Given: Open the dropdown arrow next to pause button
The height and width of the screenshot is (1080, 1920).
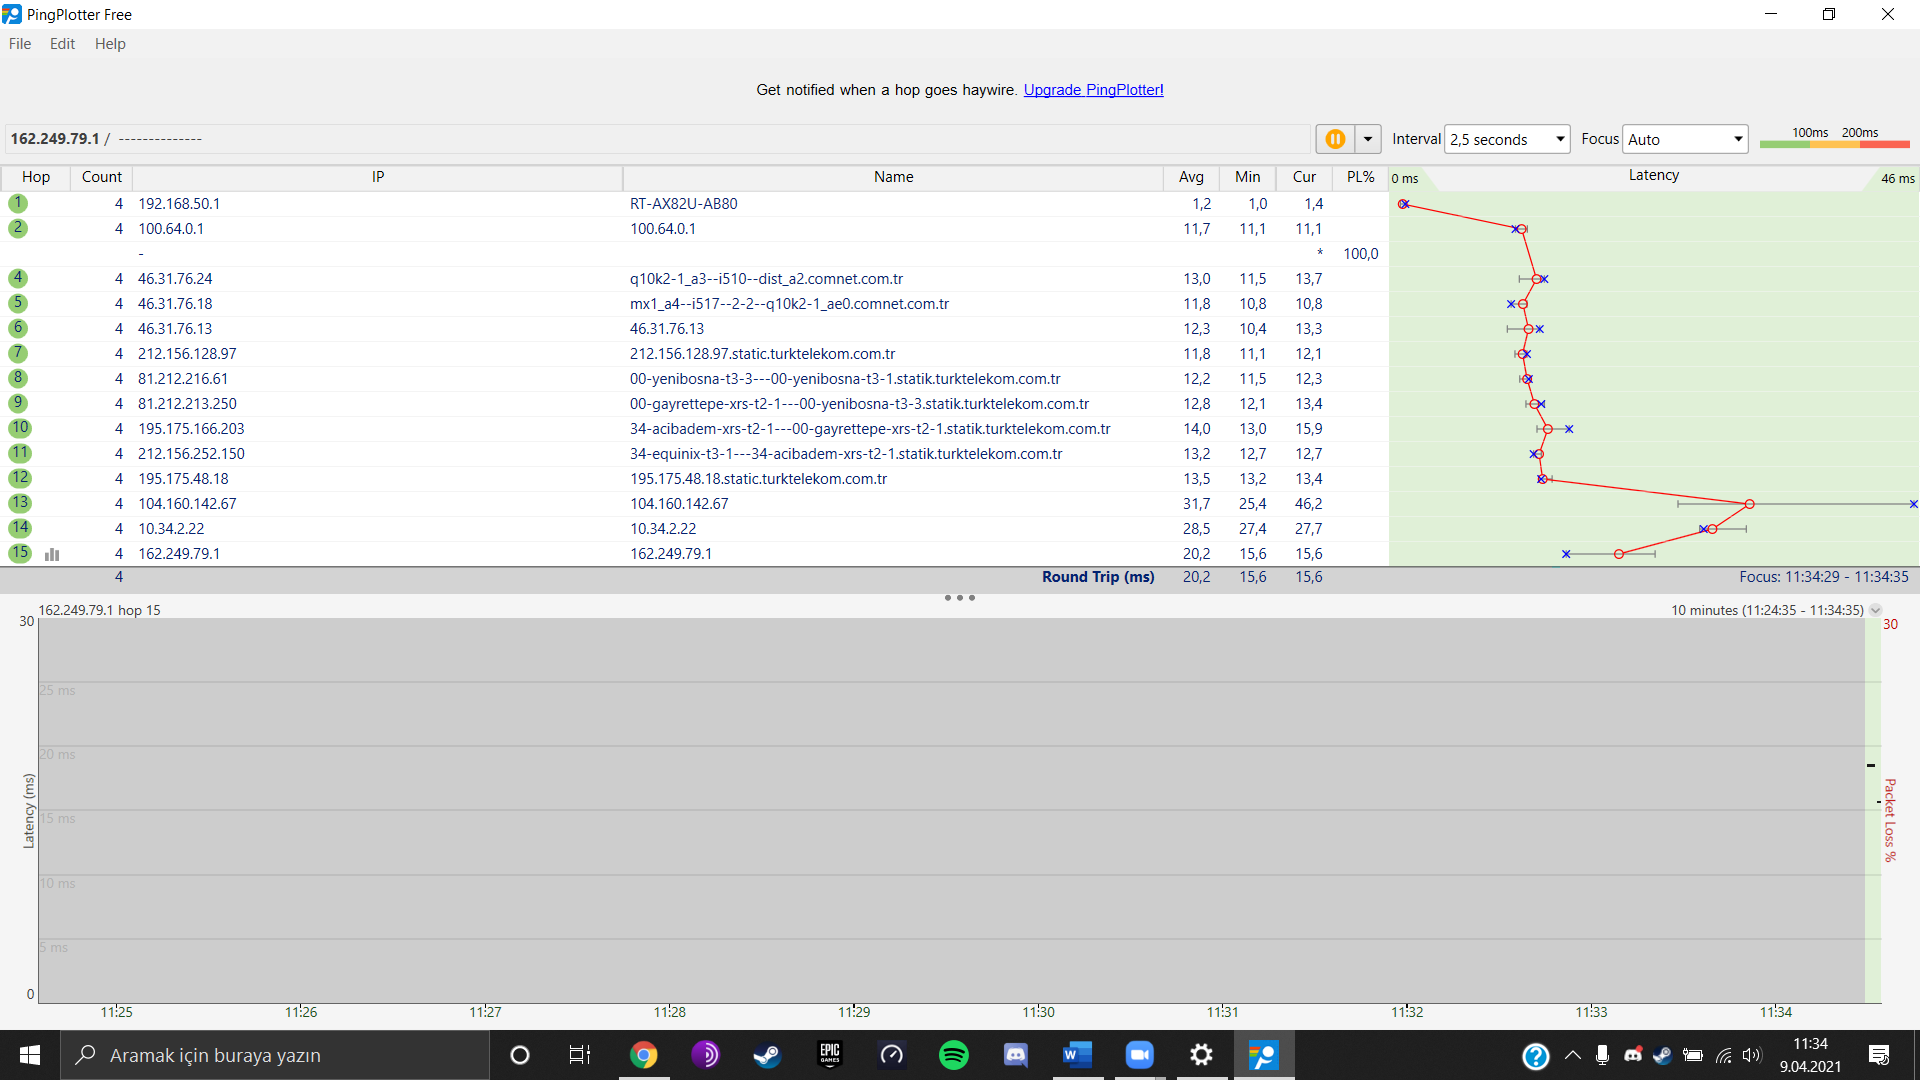Looking at the screenshot, I should click(x=1367, y=139).
